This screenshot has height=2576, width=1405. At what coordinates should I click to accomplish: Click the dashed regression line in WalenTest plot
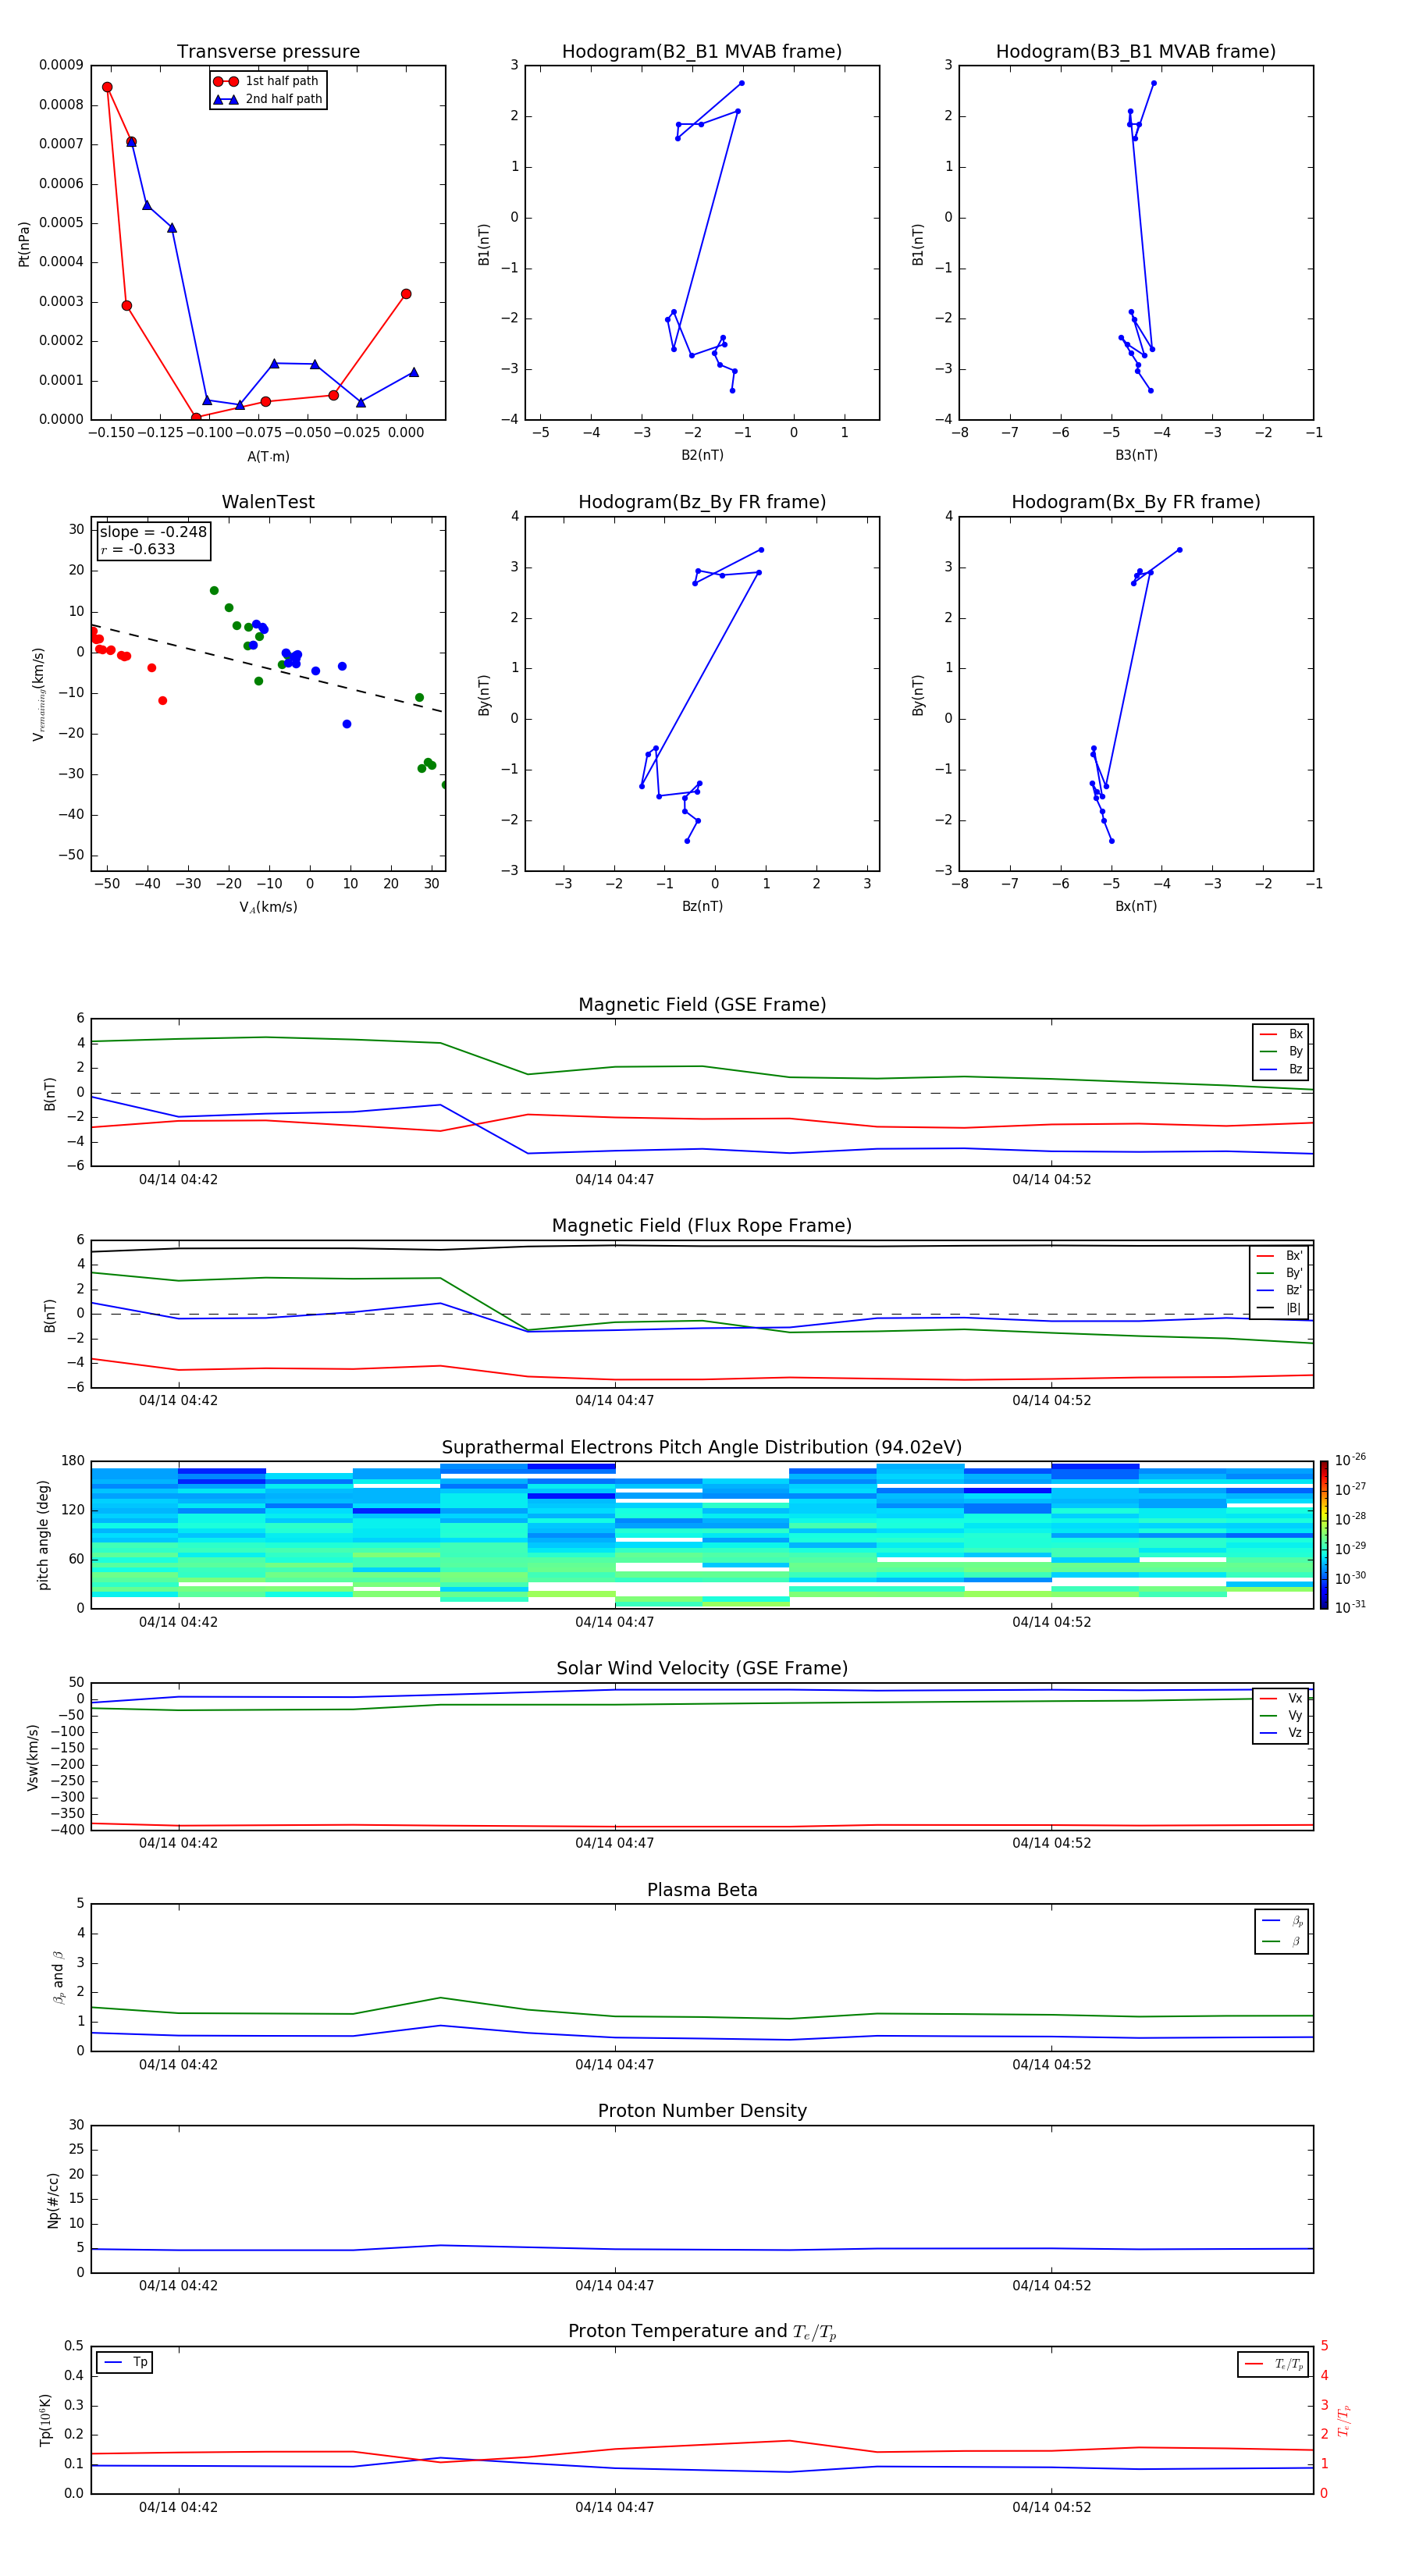coord(268,669)
